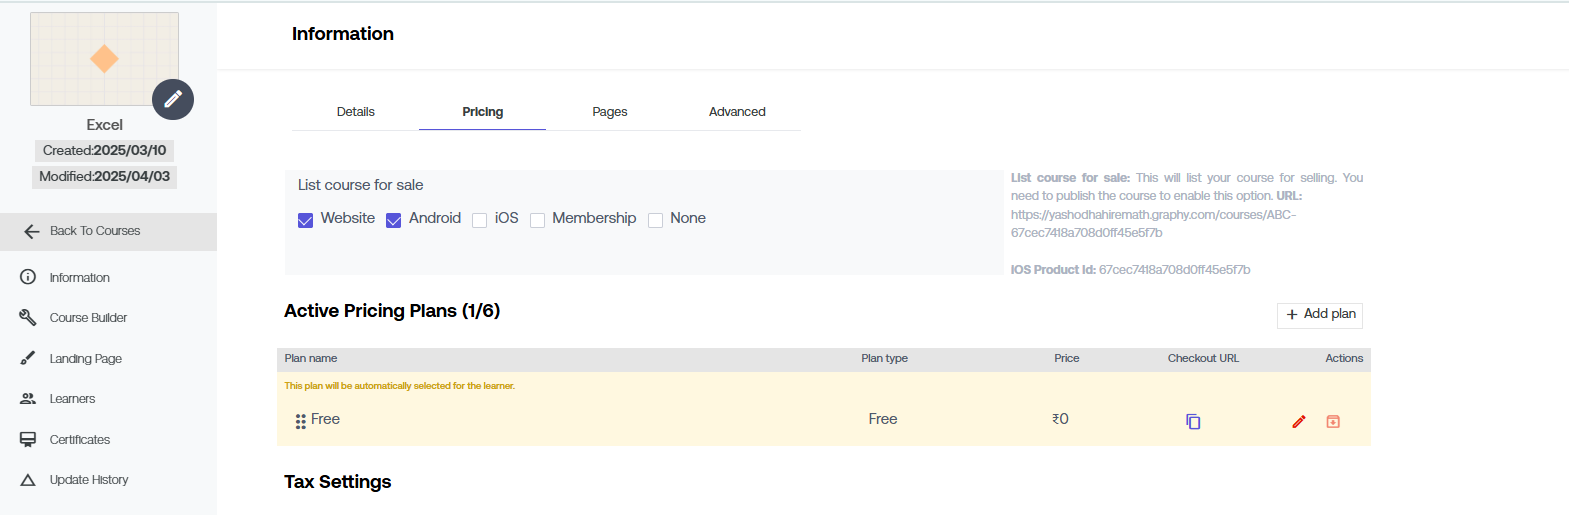Click the Course Builder wrench icon
The image size is (1569, 515).
tap(28, 317)
